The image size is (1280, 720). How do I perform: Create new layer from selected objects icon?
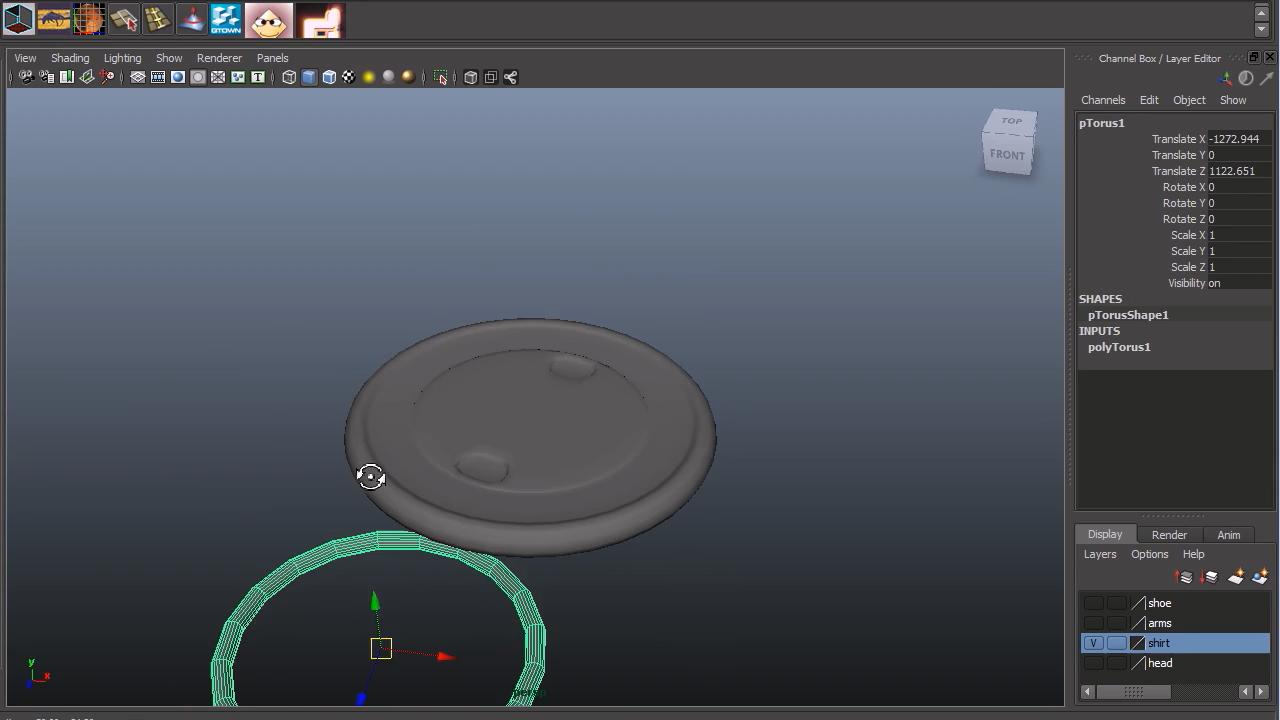(x=1260, y=577)
